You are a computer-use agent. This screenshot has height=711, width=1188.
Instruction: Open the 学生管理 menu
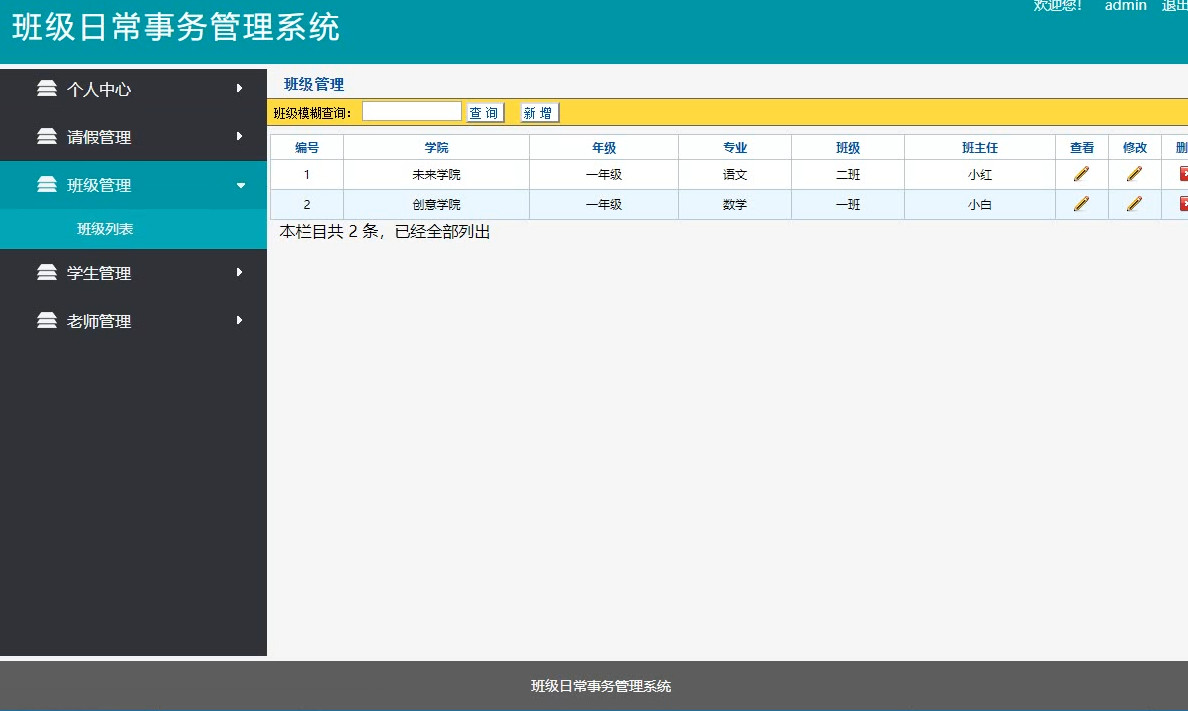pos(133,272)
